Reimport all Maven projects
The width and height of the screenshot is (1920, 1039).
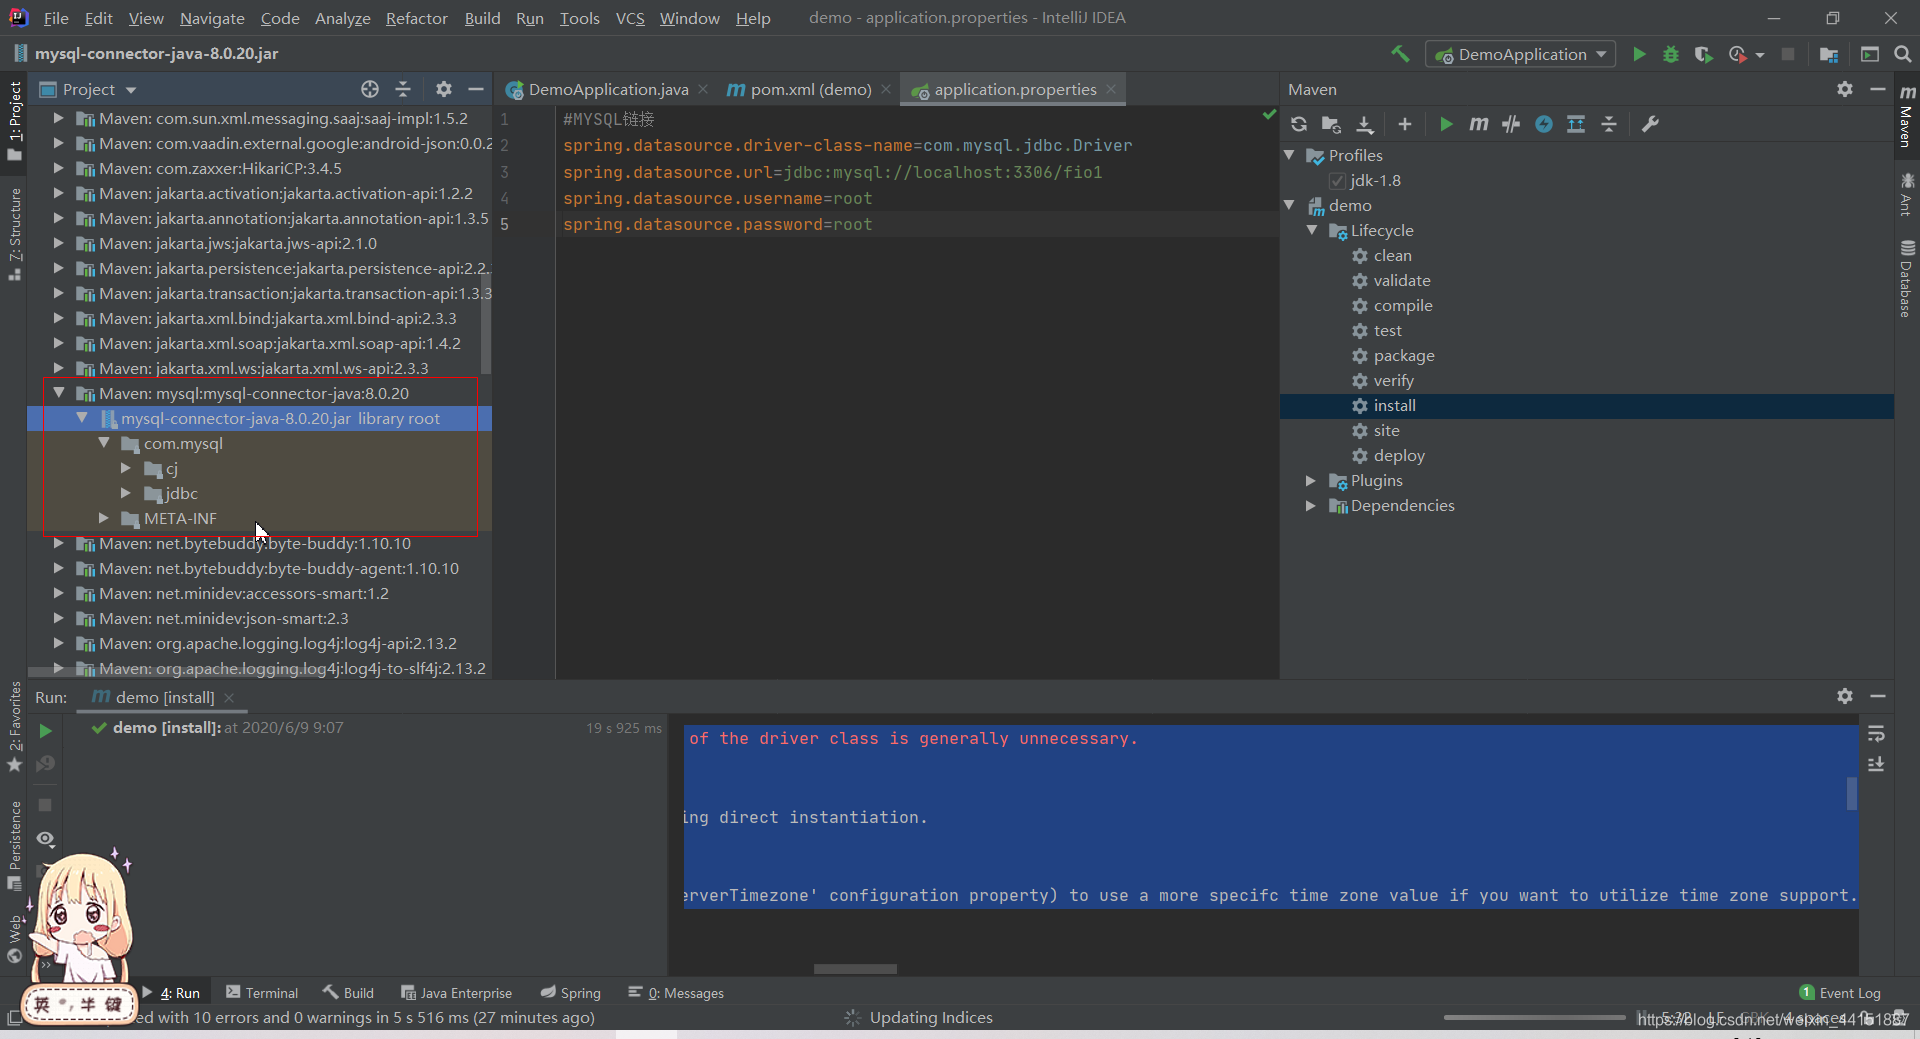click(x=1299, y=124)
